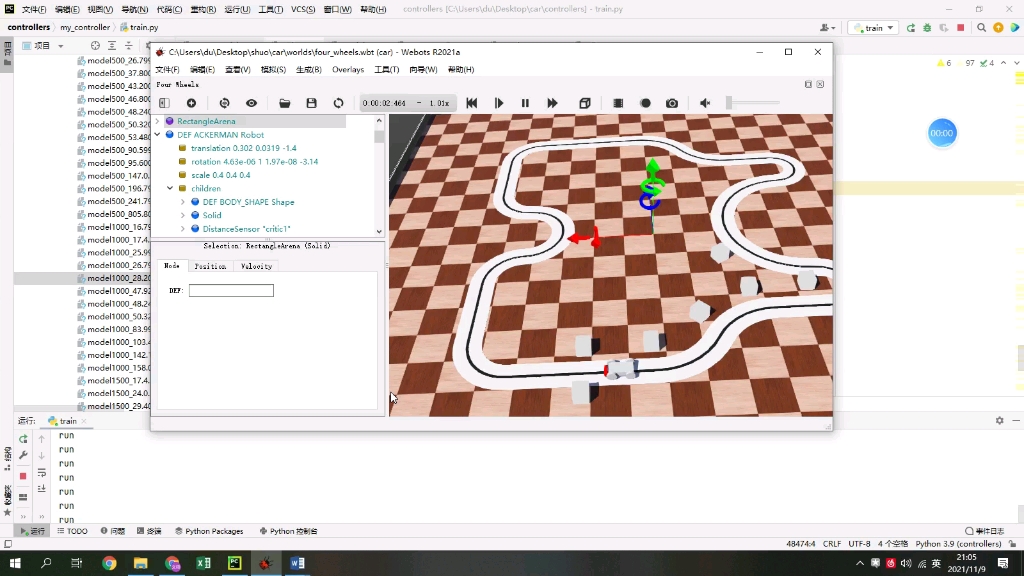This screenshot has width=1024, height=576.
Task: Adjust the Webots volume slider
Action: click(x=753, y=103)
